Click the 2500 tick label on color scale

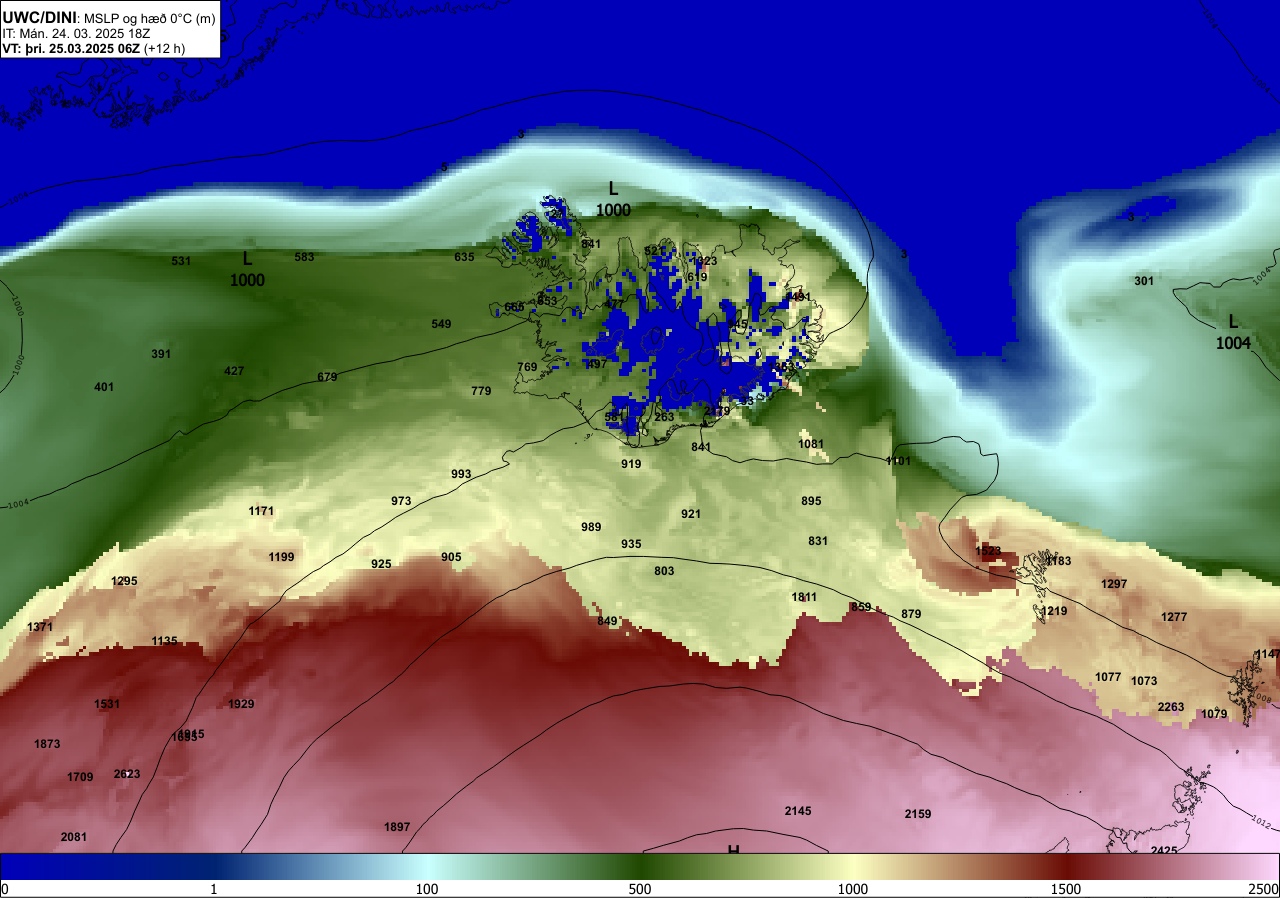(1264, 889)
